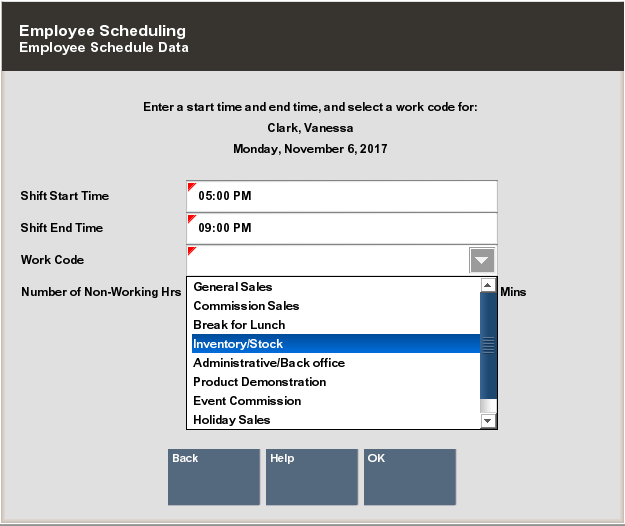
Task: Click the Shift Start Time field
Action: tap(342, 196)
